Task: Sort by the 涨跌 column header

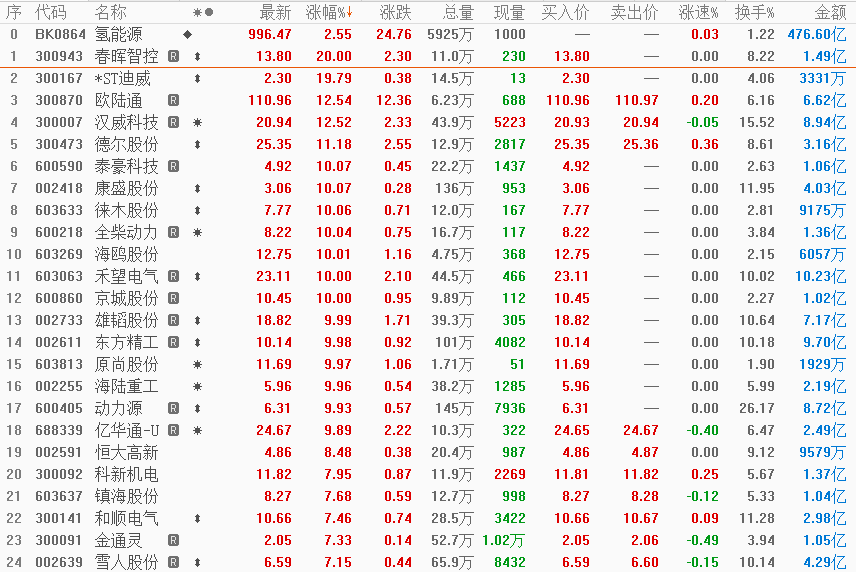Action: (x=396, y=12)
